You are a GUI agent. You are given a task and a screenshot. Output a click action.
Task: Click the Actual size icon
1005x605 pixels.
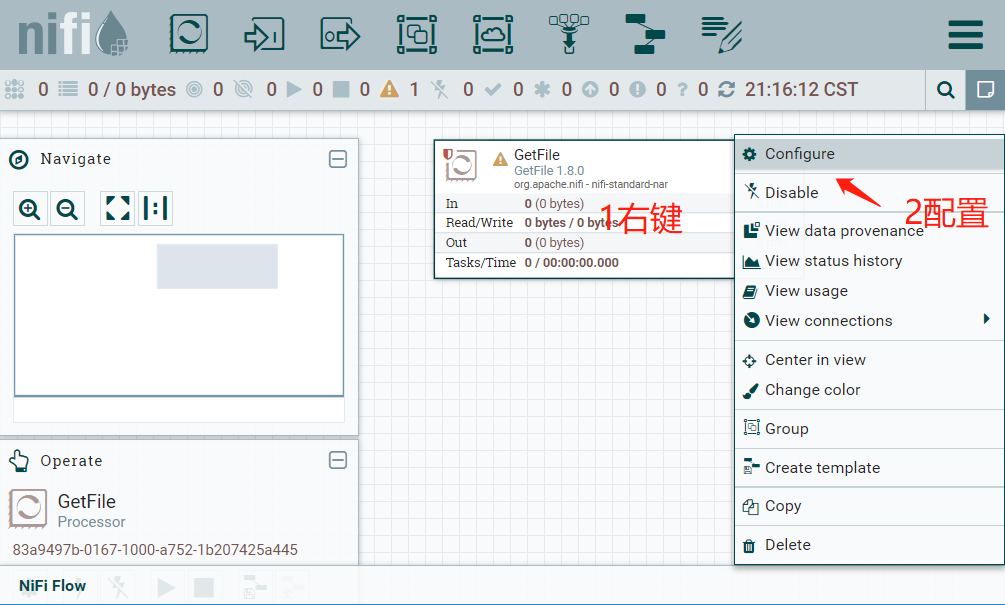click(156, 208)
